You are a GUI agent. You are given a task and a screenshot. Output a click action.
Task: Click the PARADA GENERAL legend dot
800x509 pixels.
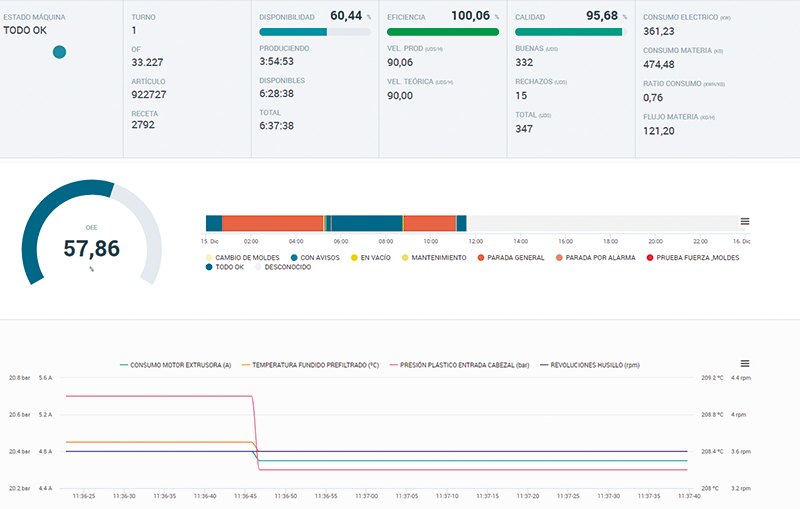481,257
